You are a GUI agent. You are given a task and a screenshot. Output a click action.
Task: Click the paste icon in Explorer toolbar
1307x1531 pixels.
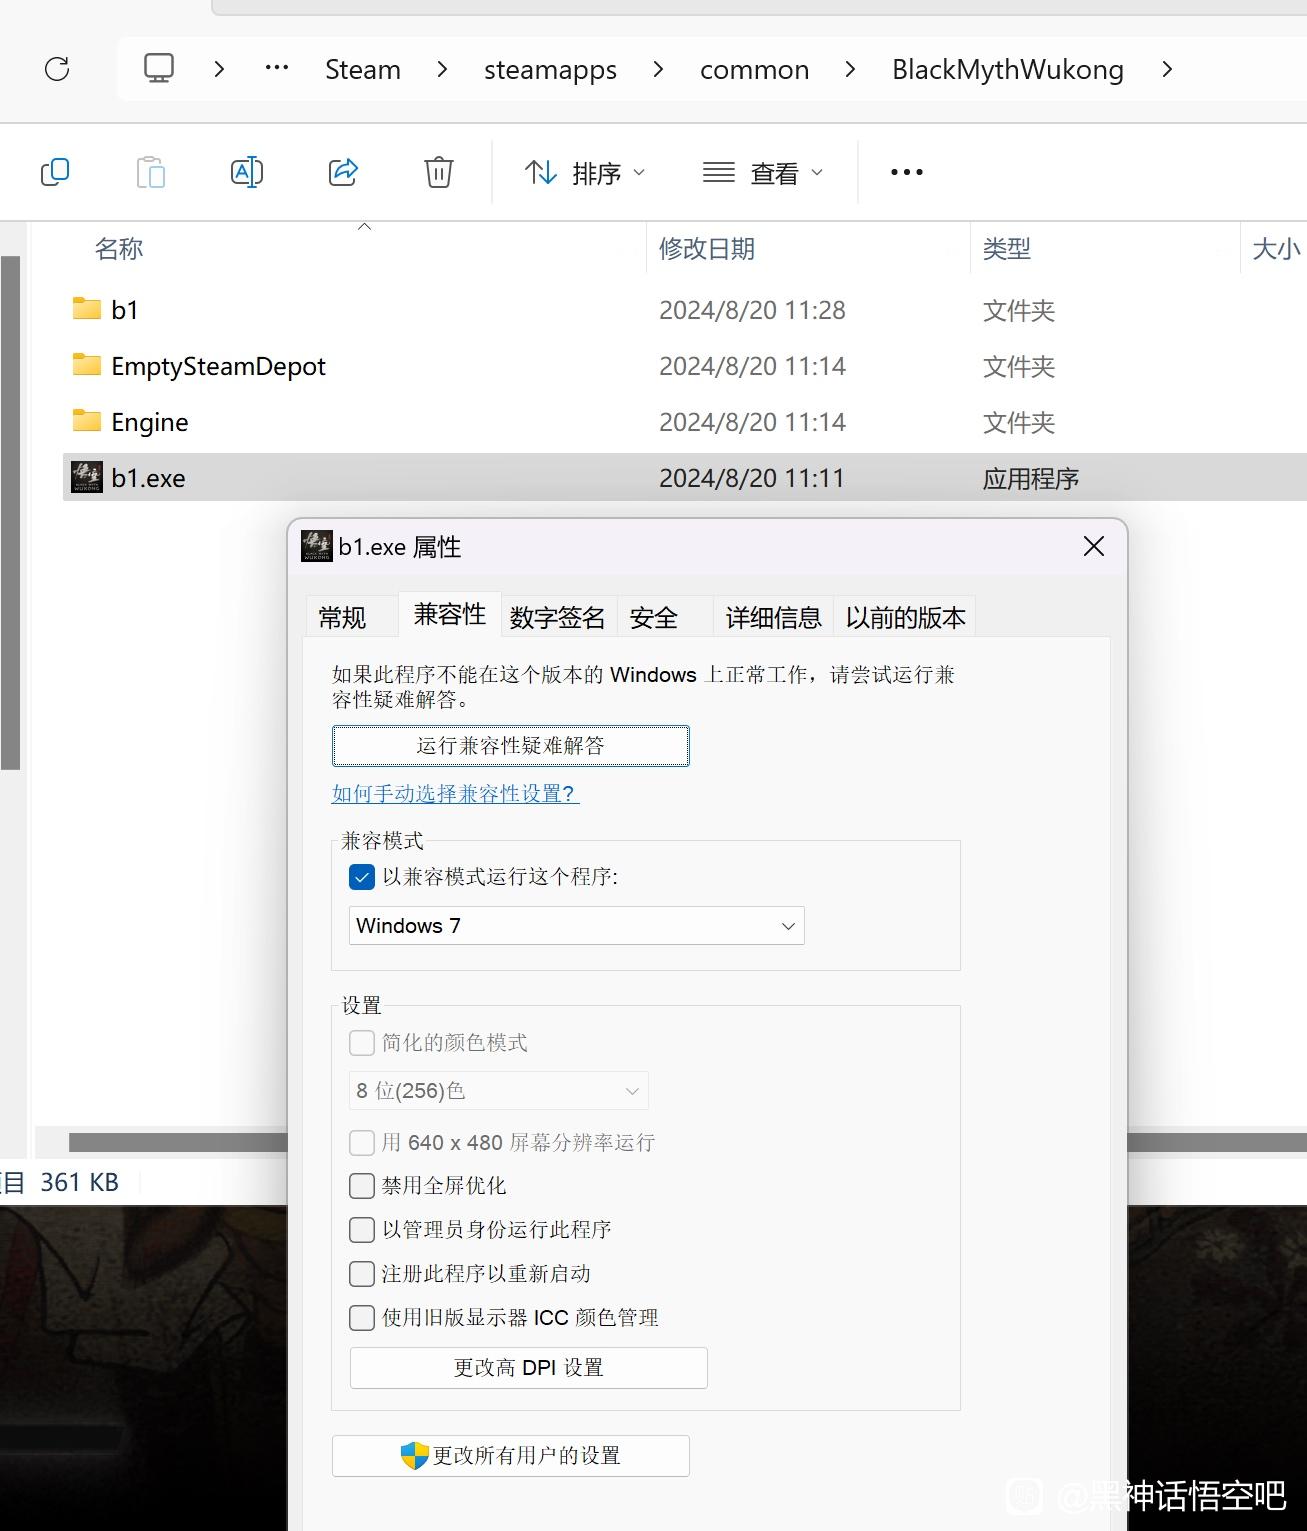151,172
